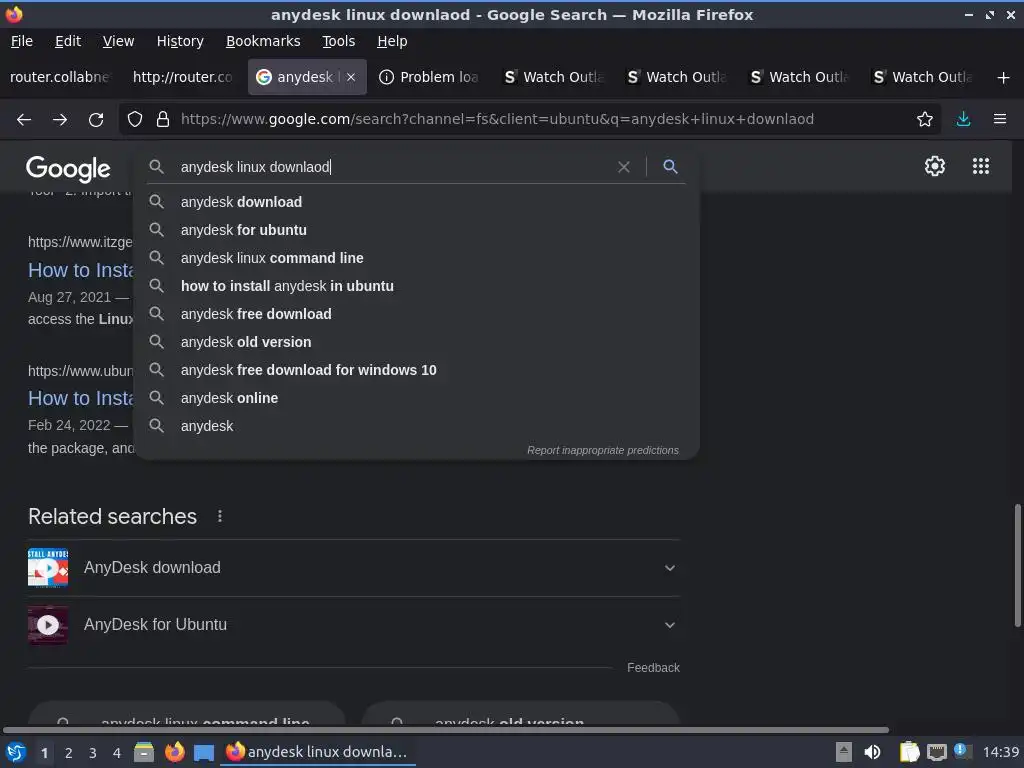Open the system start menu in taskbar

pyautogui.click(x=16, y=752)
